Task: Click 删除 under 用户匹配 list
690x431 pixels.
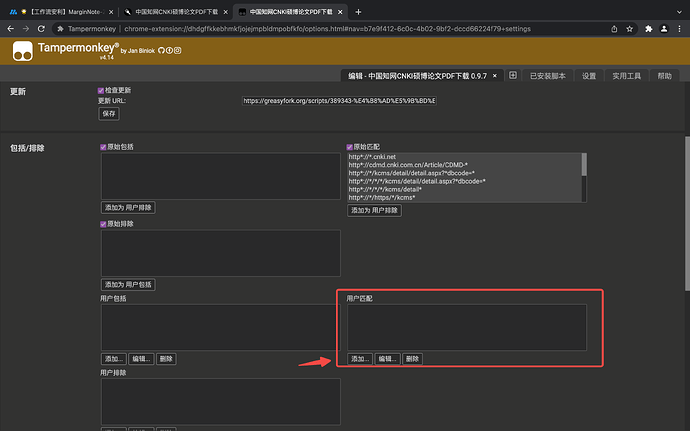Action: coord(413,359)
